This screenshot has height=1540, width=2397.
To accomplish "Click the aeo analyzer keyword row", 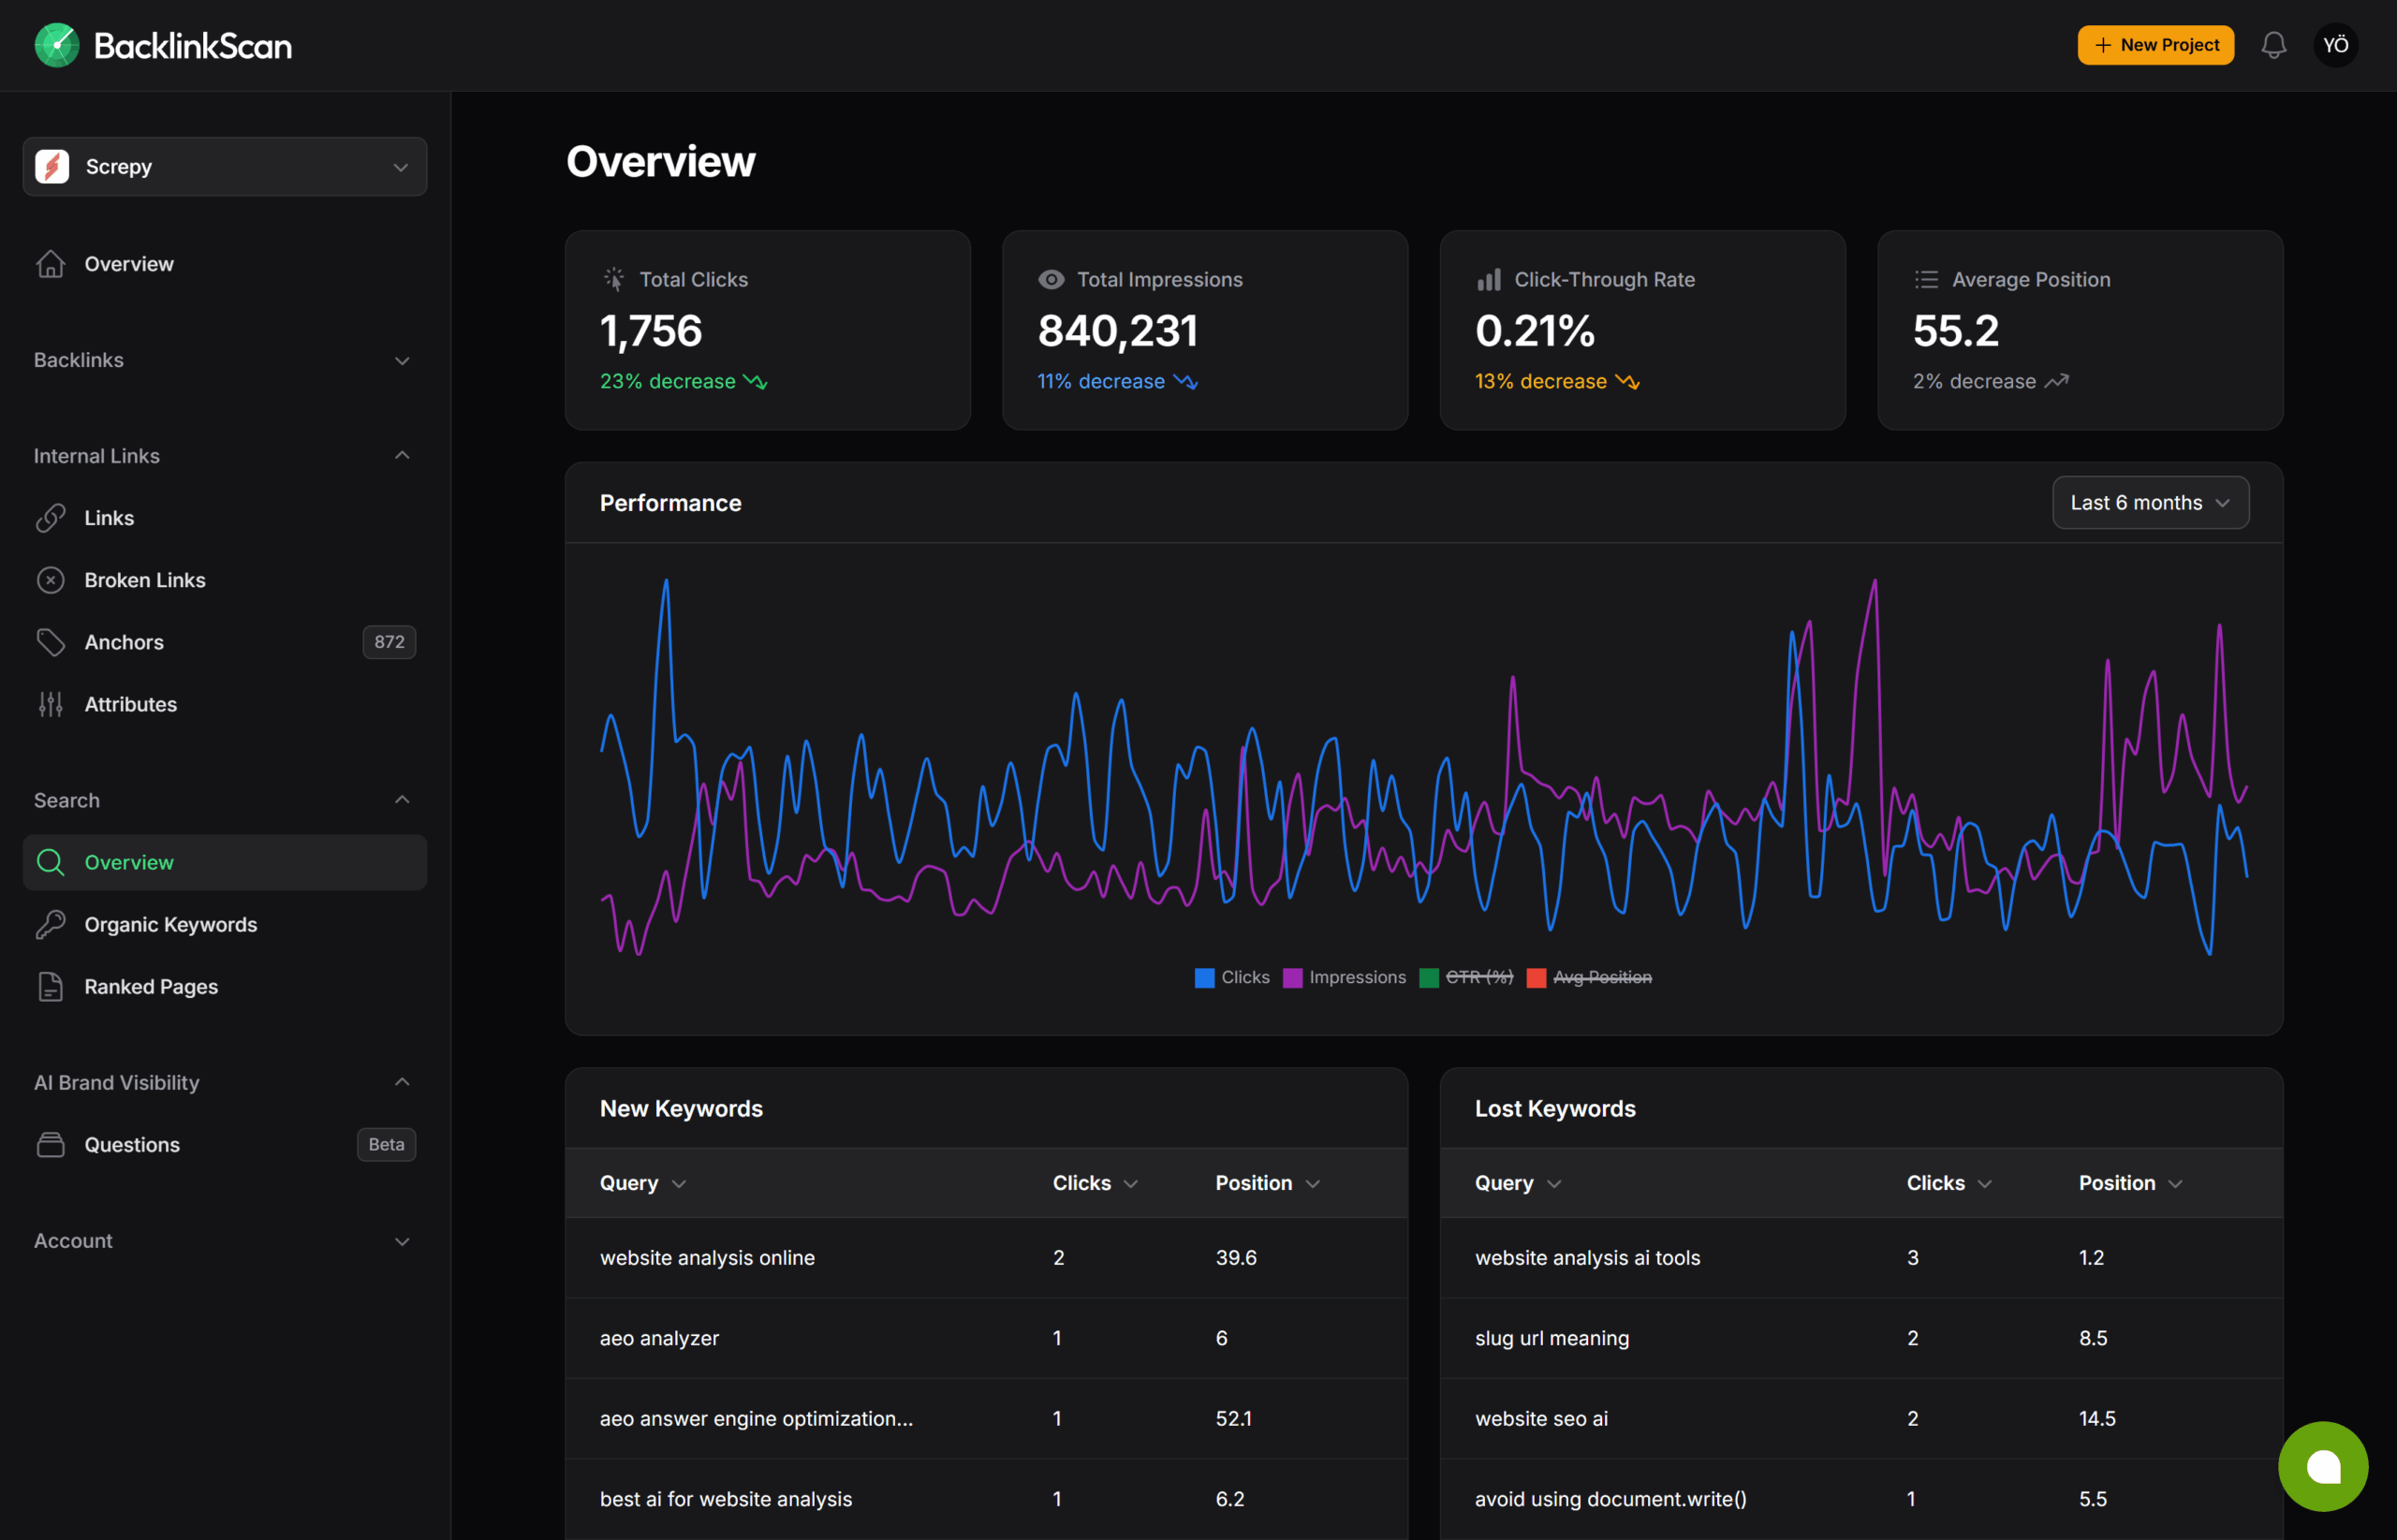I will pyautogui.click(x=986, y=1338).
